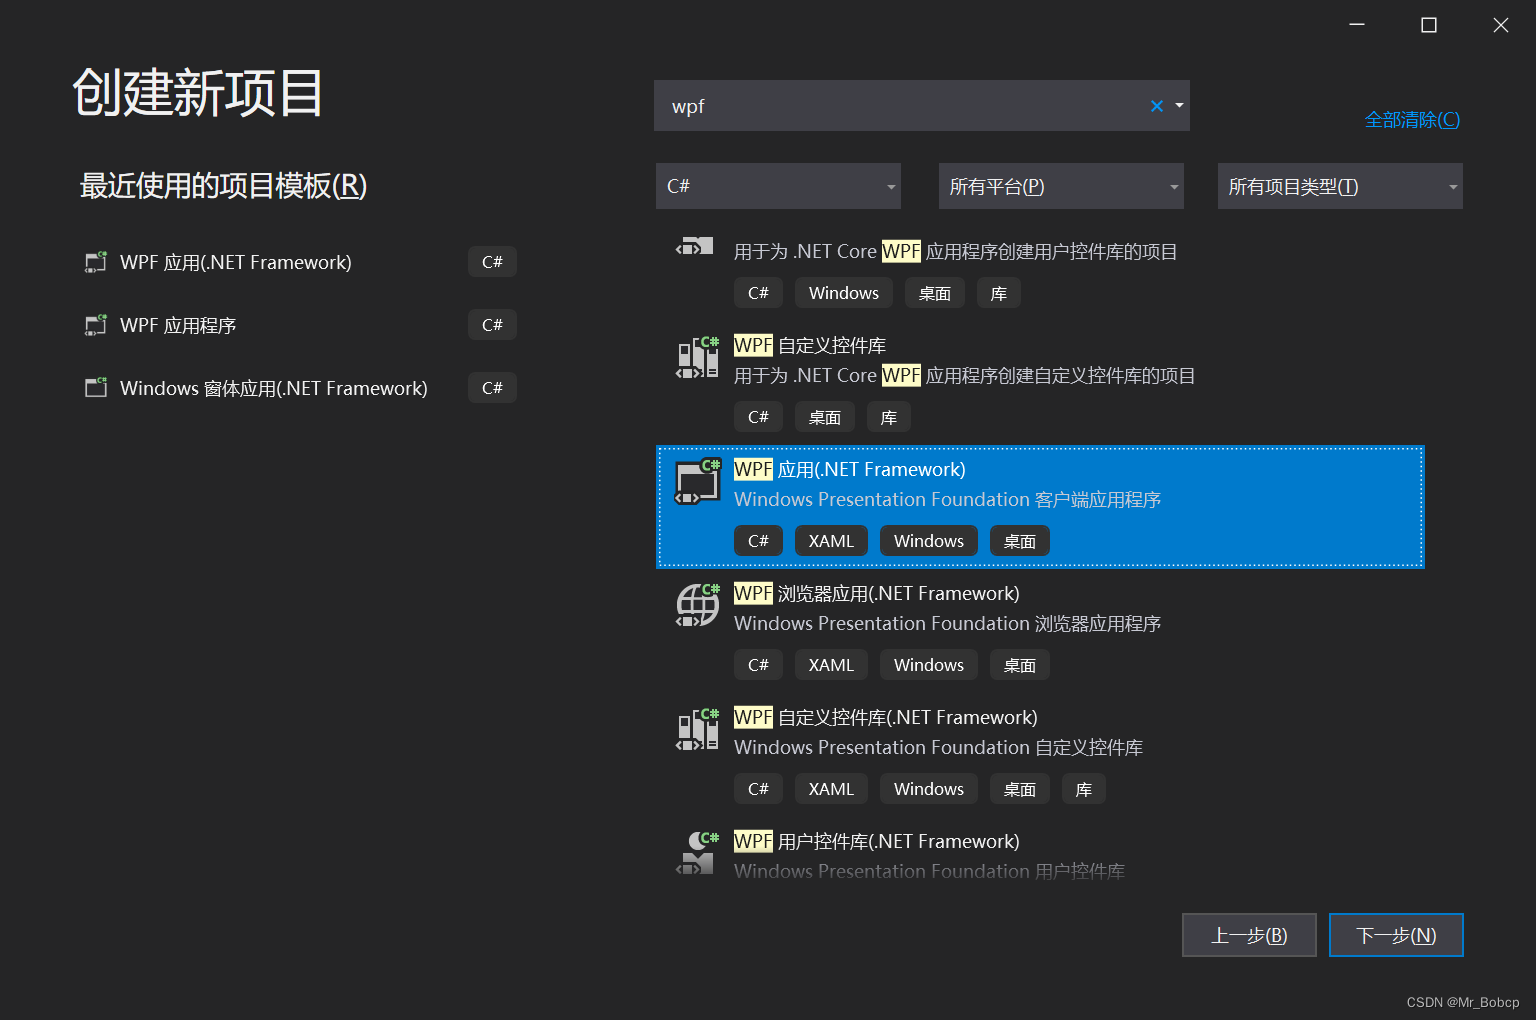Open the 所有项目类型(T) project type dropdown

tap(1340, 186)
